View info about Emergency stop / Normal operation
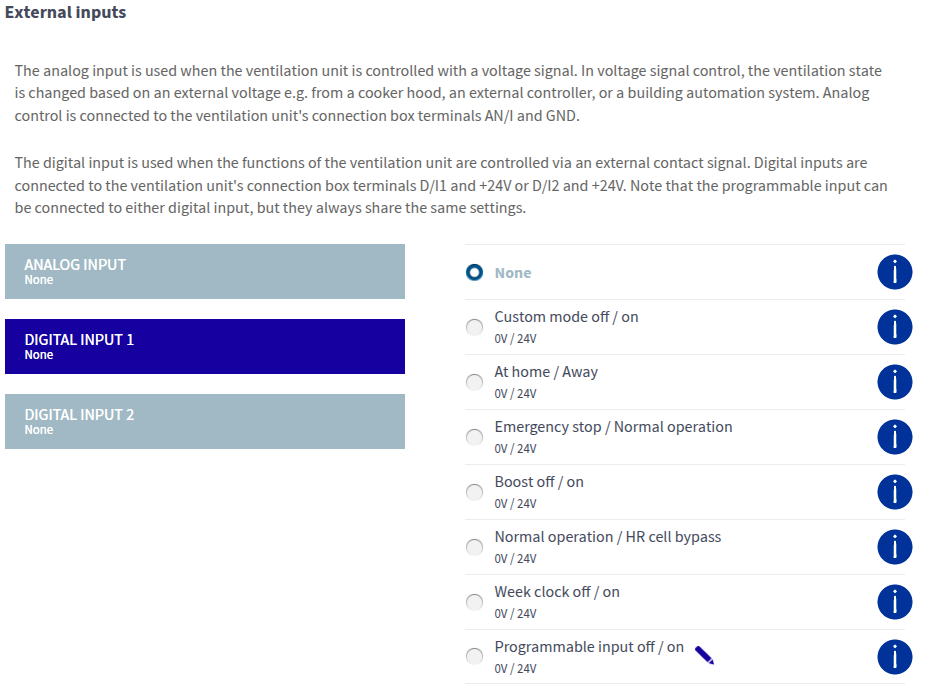 pos(894,437)
